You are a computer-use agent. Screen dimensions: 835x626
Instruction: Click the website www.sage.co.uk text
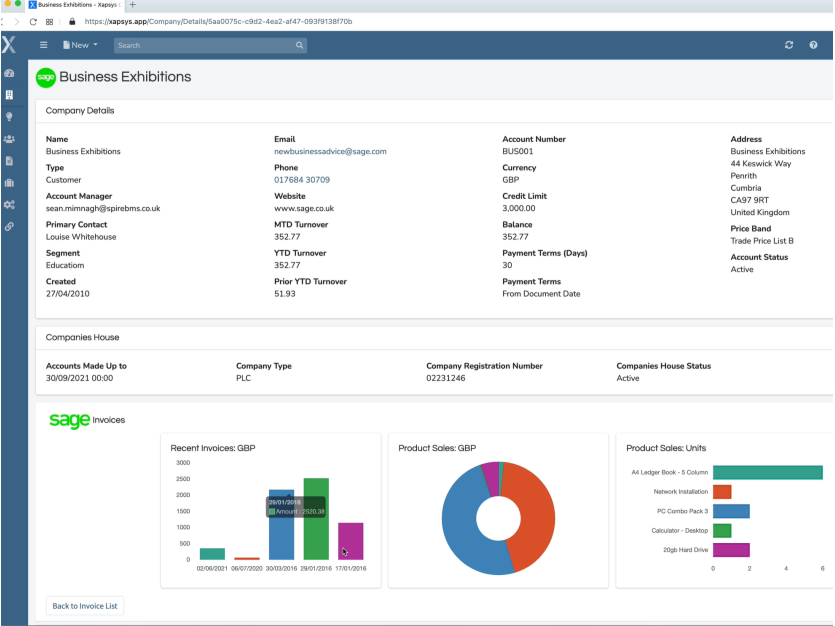point(304,208)
